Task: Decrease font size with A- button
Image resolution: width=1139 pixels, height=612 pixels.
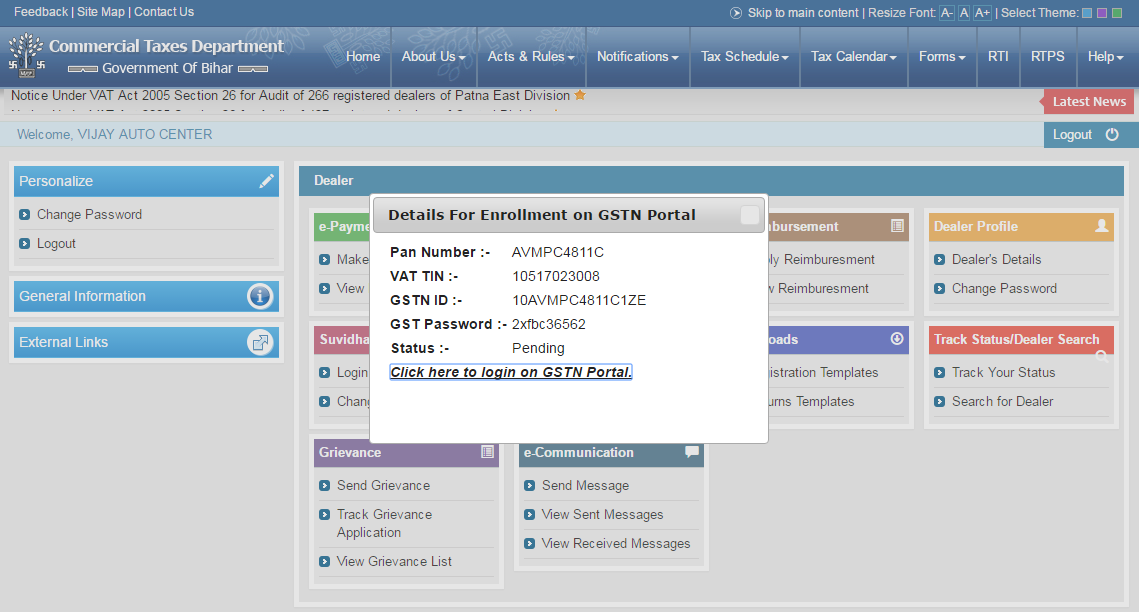Action: pyautogui.click(x=946, y=13)
